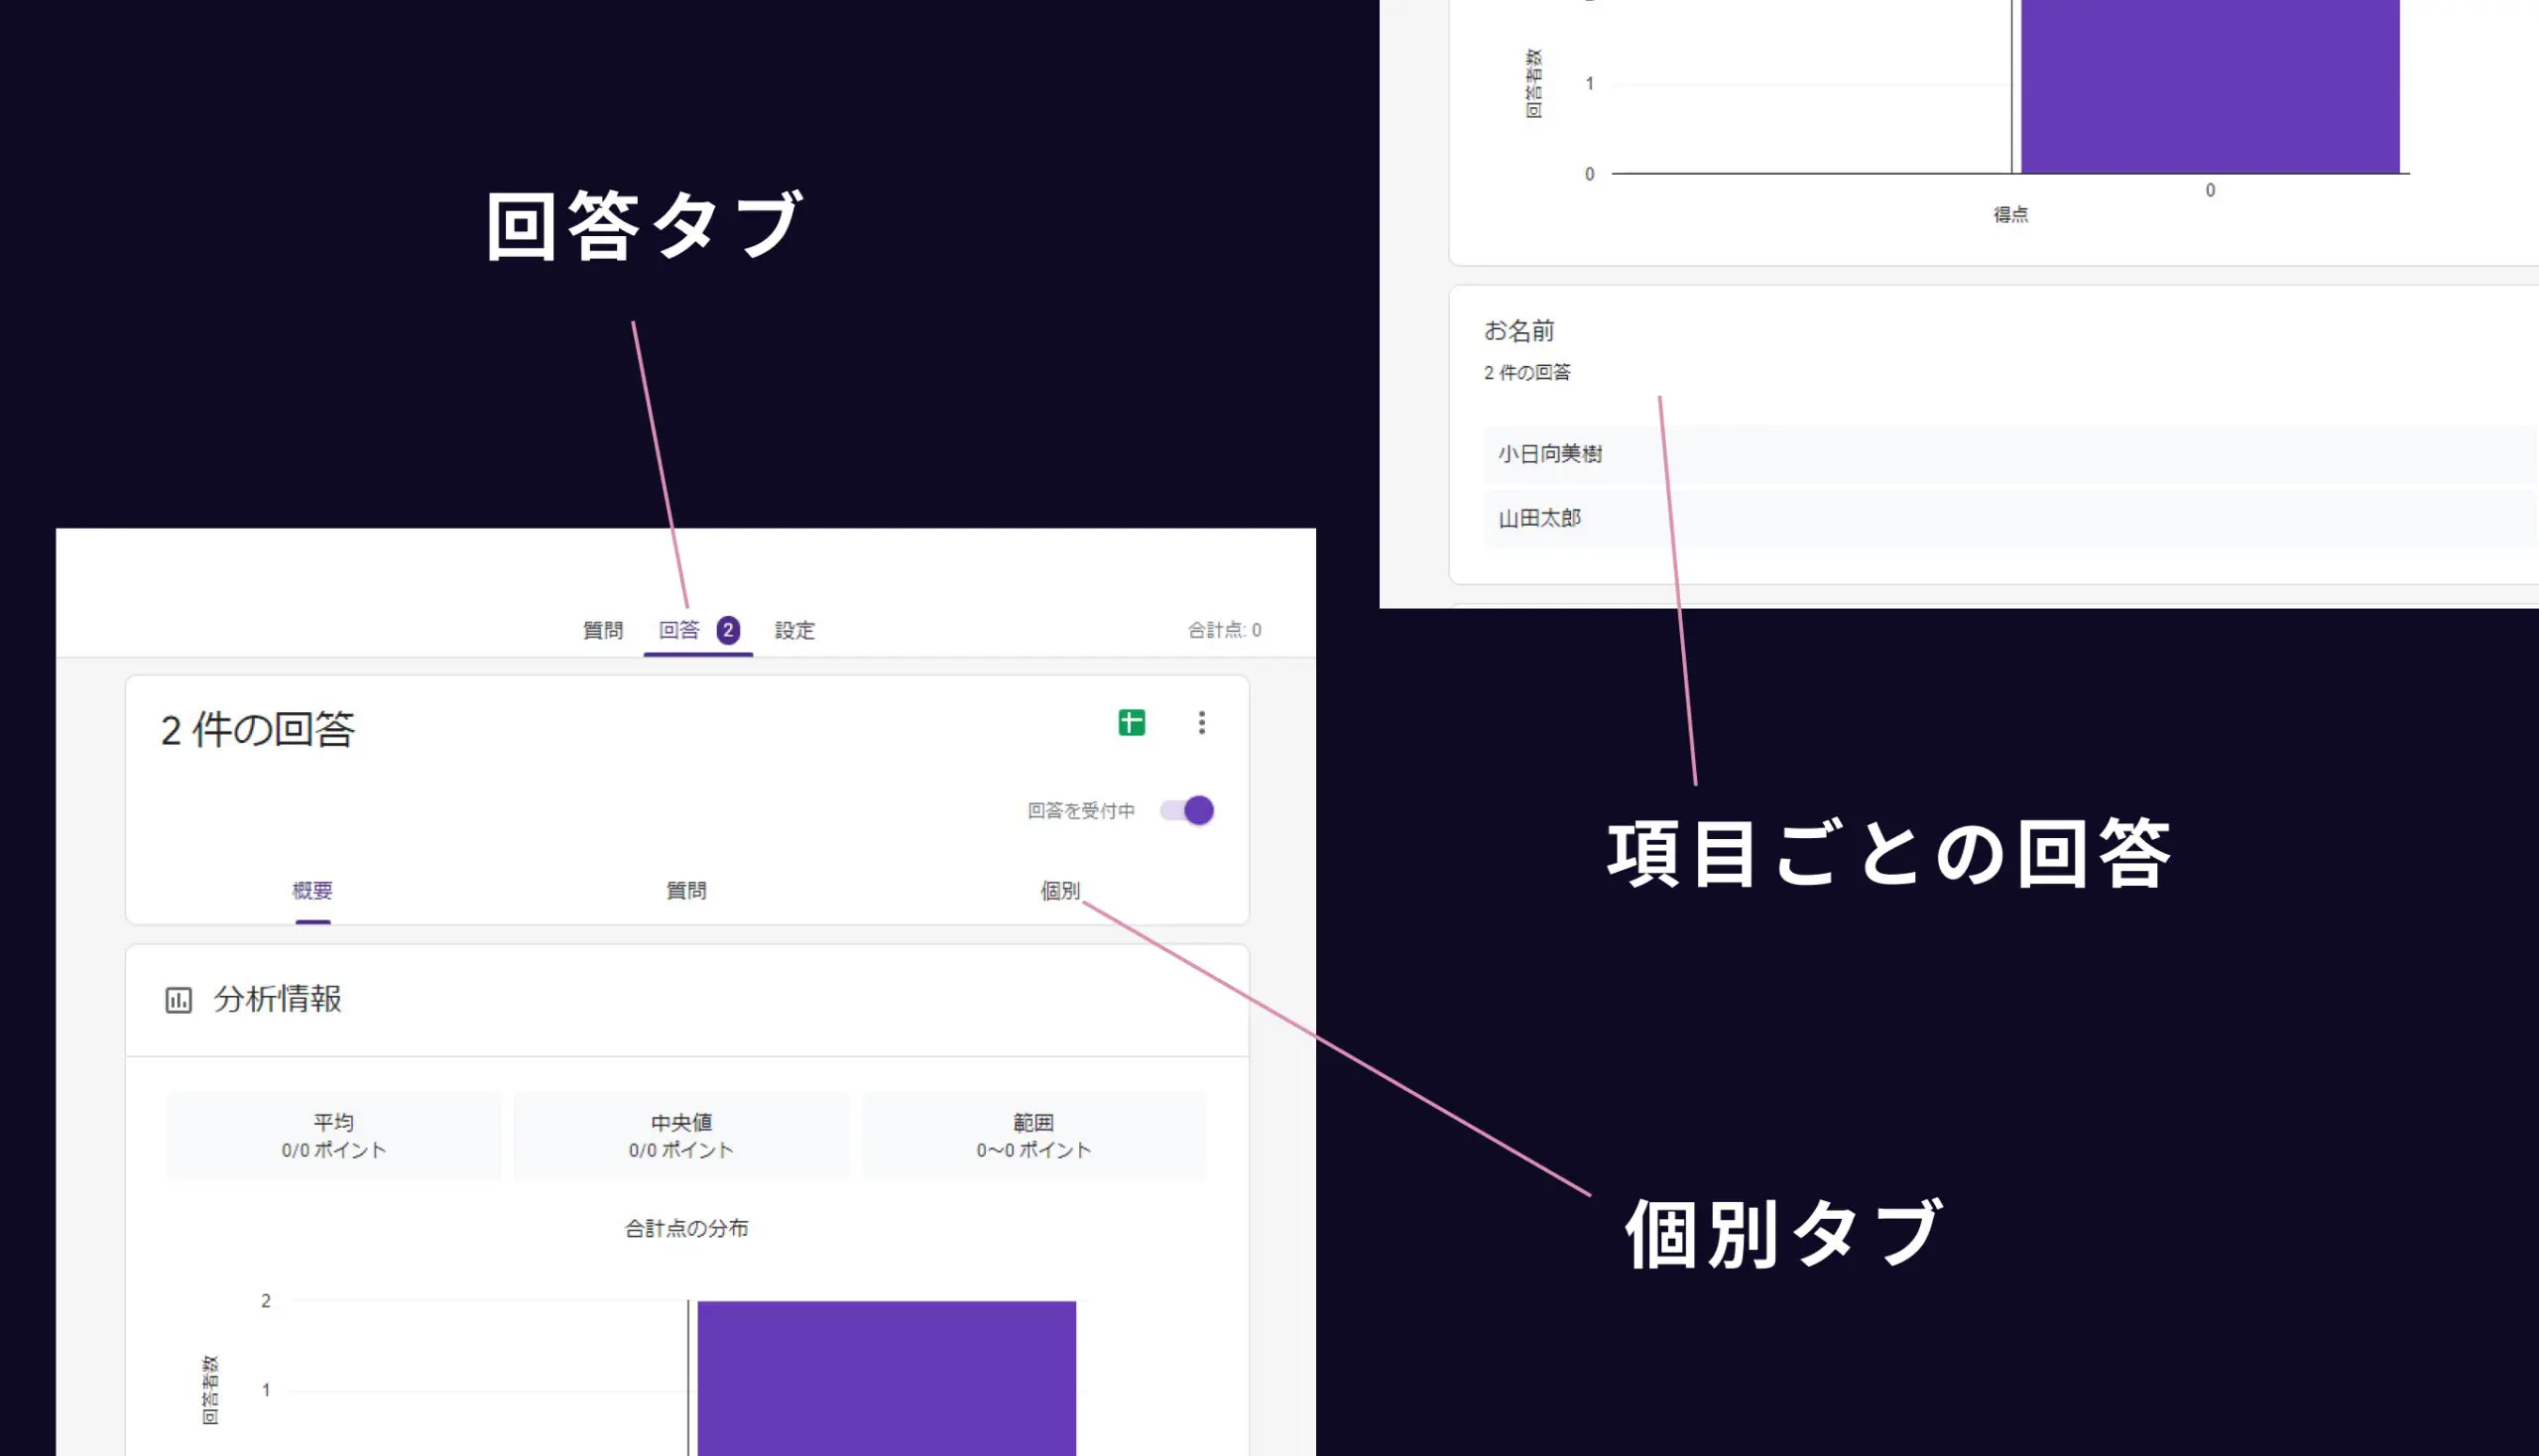
Task: Collapse the 2 件の回答 panel header
Action: pyautogui.click(x=259, y=729)
